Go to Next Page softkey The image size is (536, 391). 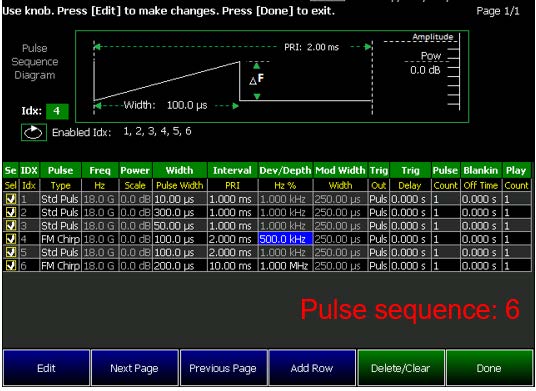pos(135,368)
